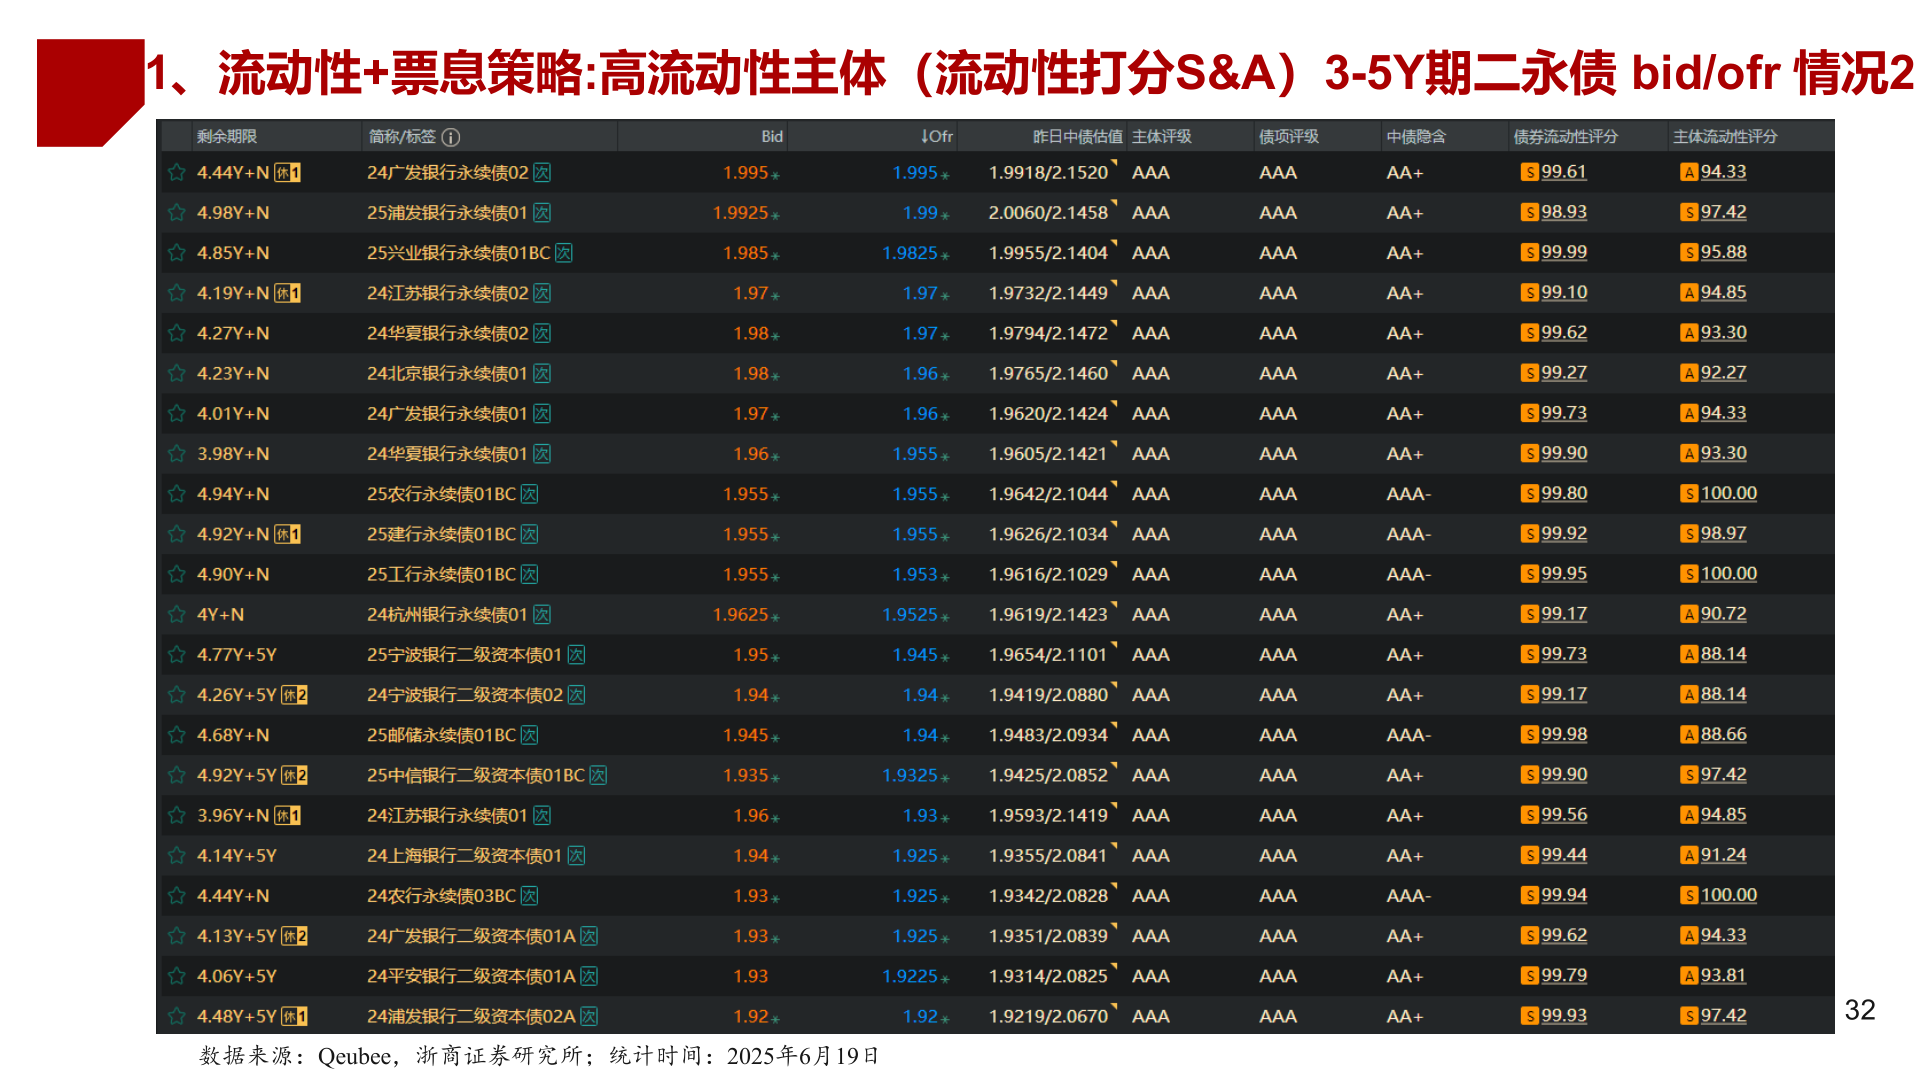Click the green tag icon beside 24广发银行永续债02

(x=542, y=172)
